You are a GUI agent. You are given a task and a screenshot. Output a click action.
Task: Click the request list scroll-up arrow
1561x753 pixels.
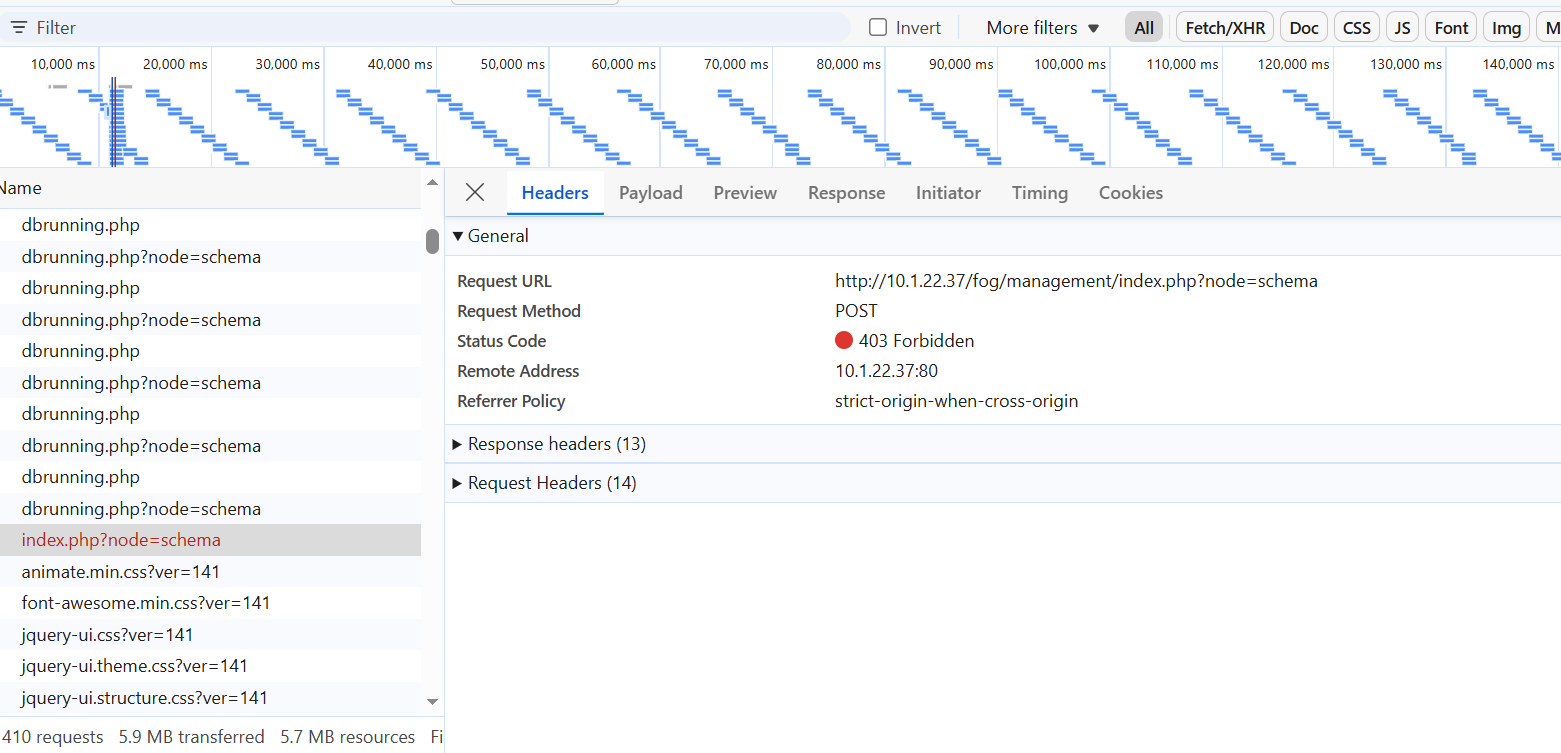click(x=432, y=183)
